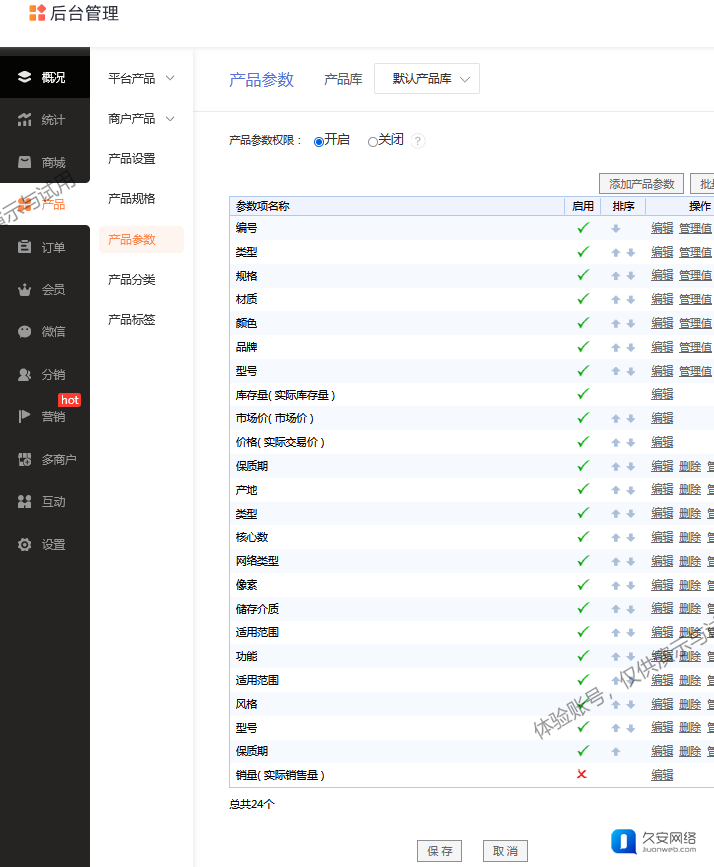The height and width of the screenshot is (867, 714).
Task: Click the 微信 chat icon
Action: (25, 331)
